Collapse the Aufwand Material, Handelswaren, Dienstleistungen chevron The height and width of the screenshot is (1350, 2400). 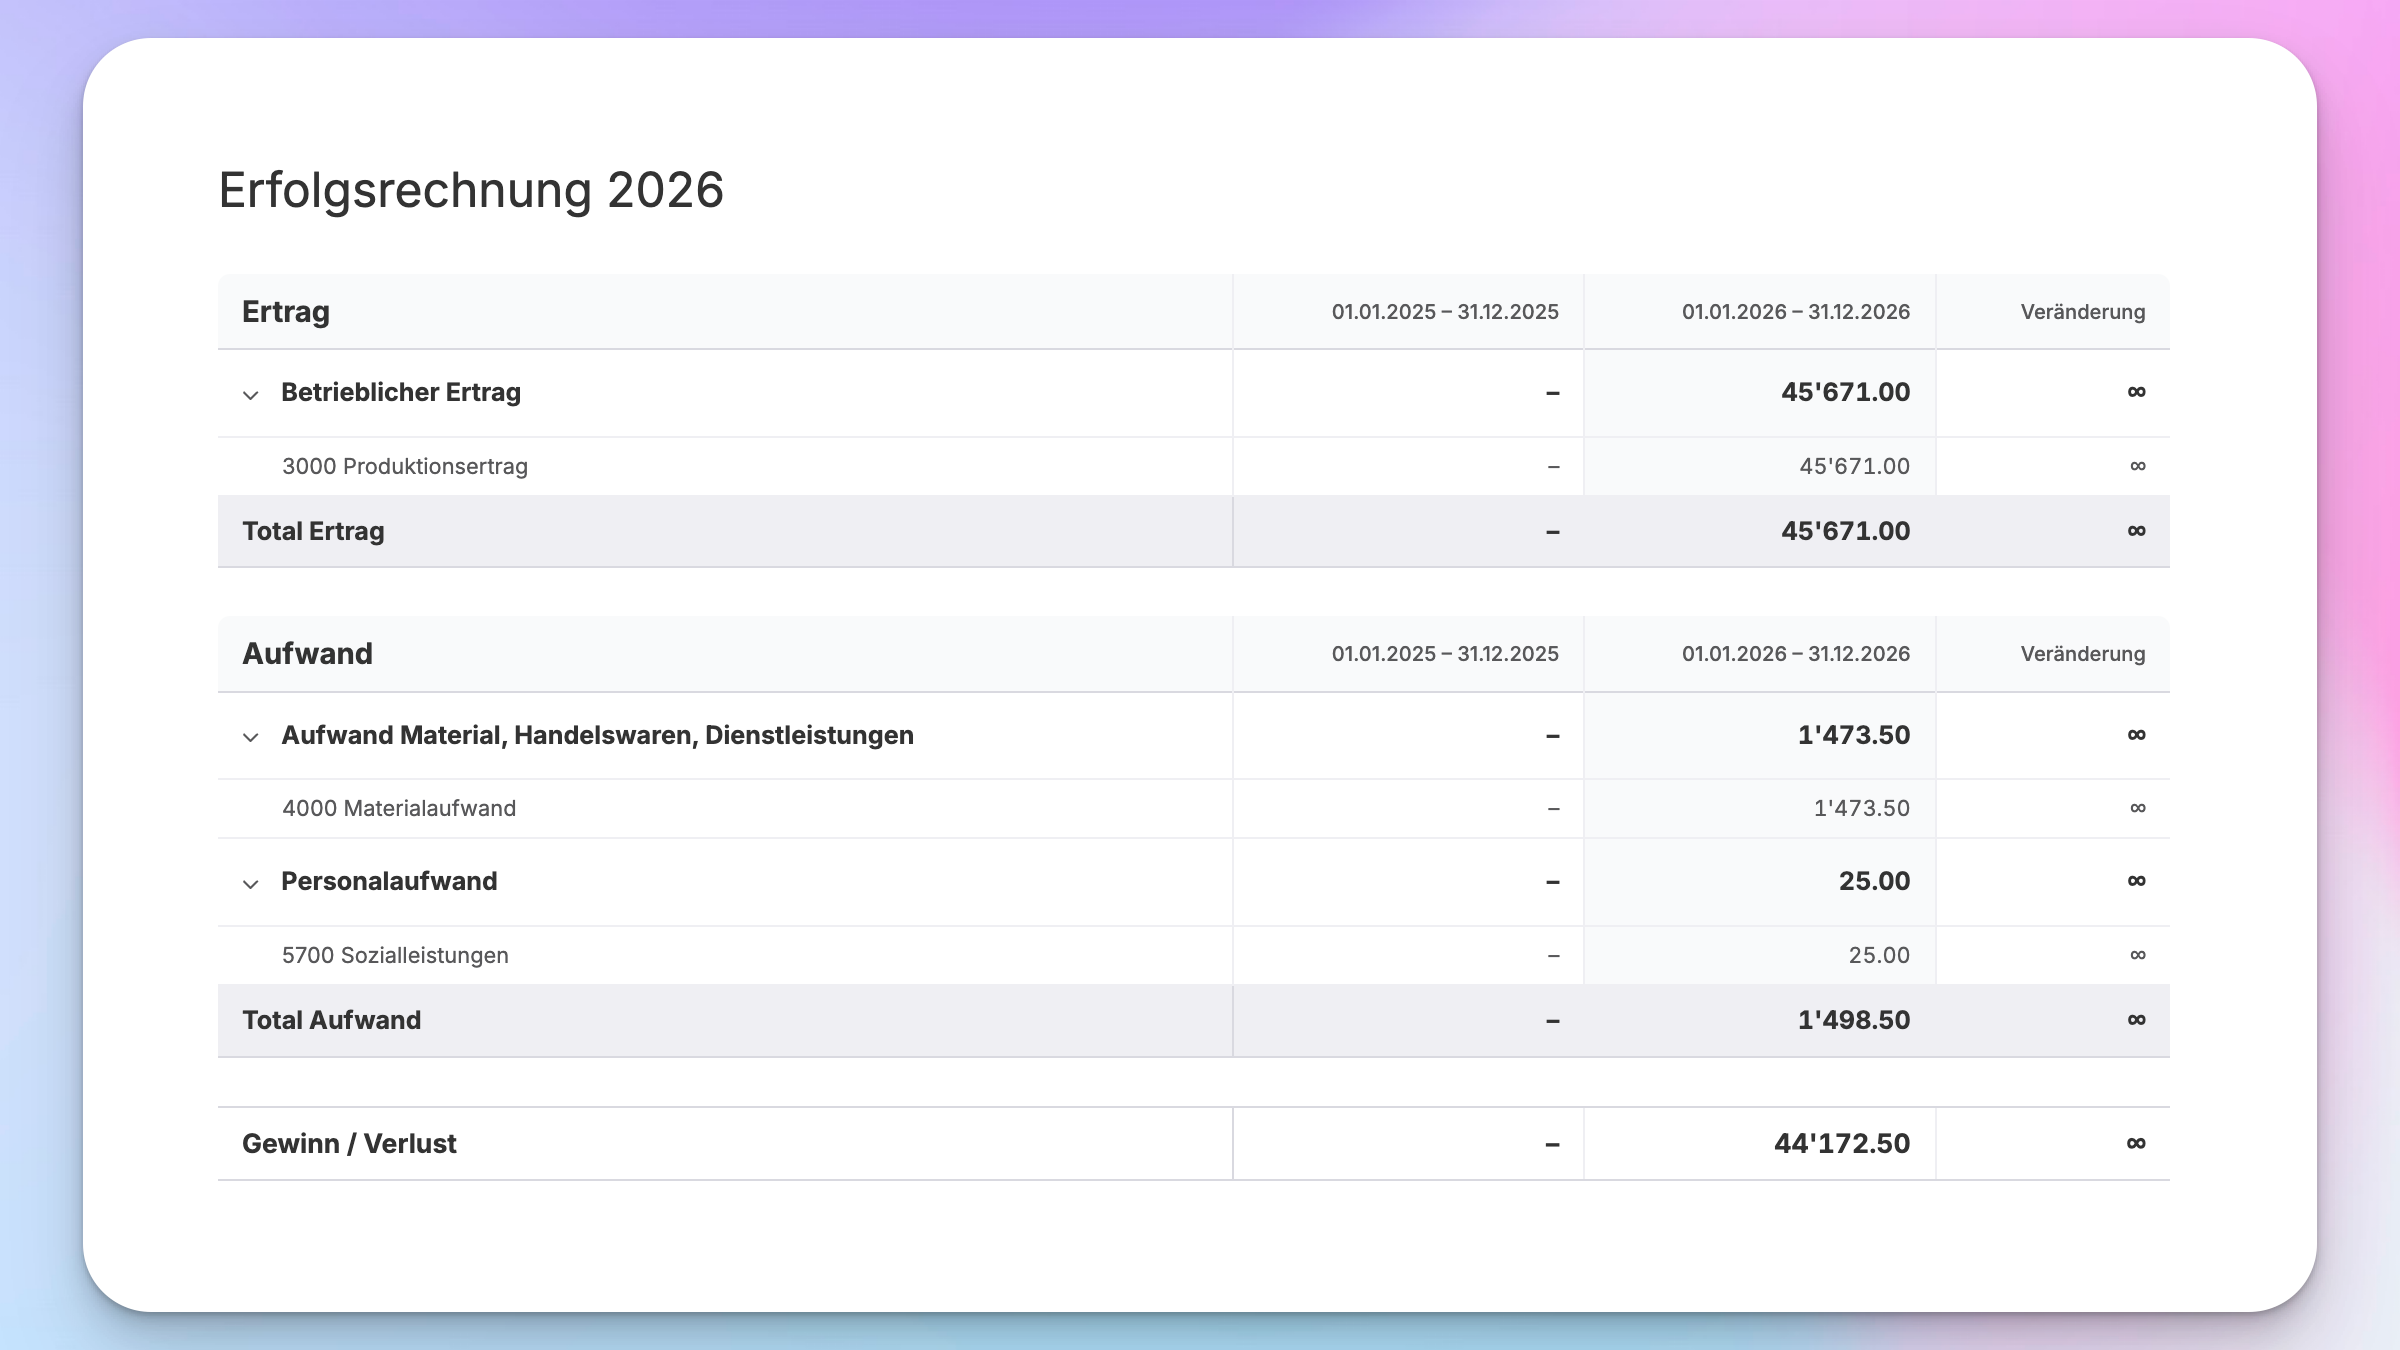[250, 737]
